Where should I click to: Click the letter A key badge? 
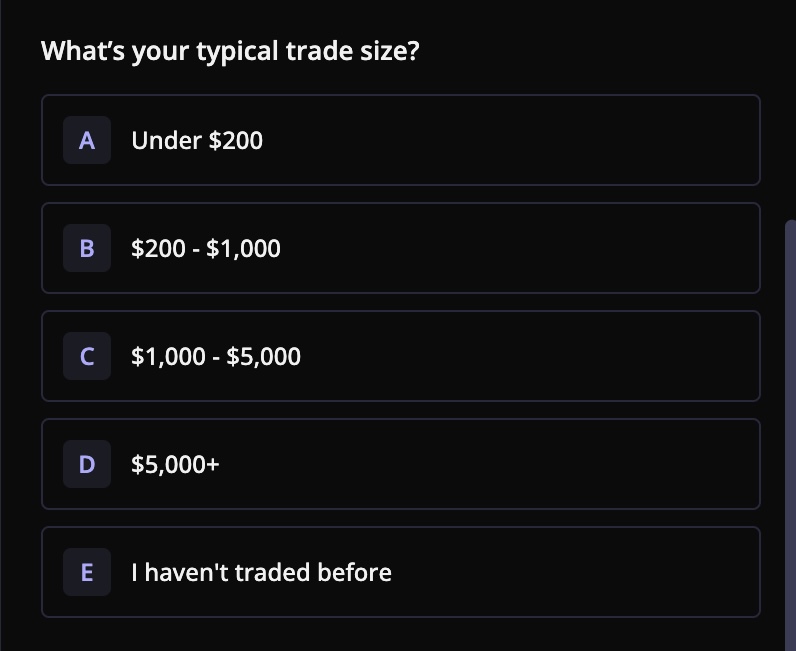coord(87,140)
